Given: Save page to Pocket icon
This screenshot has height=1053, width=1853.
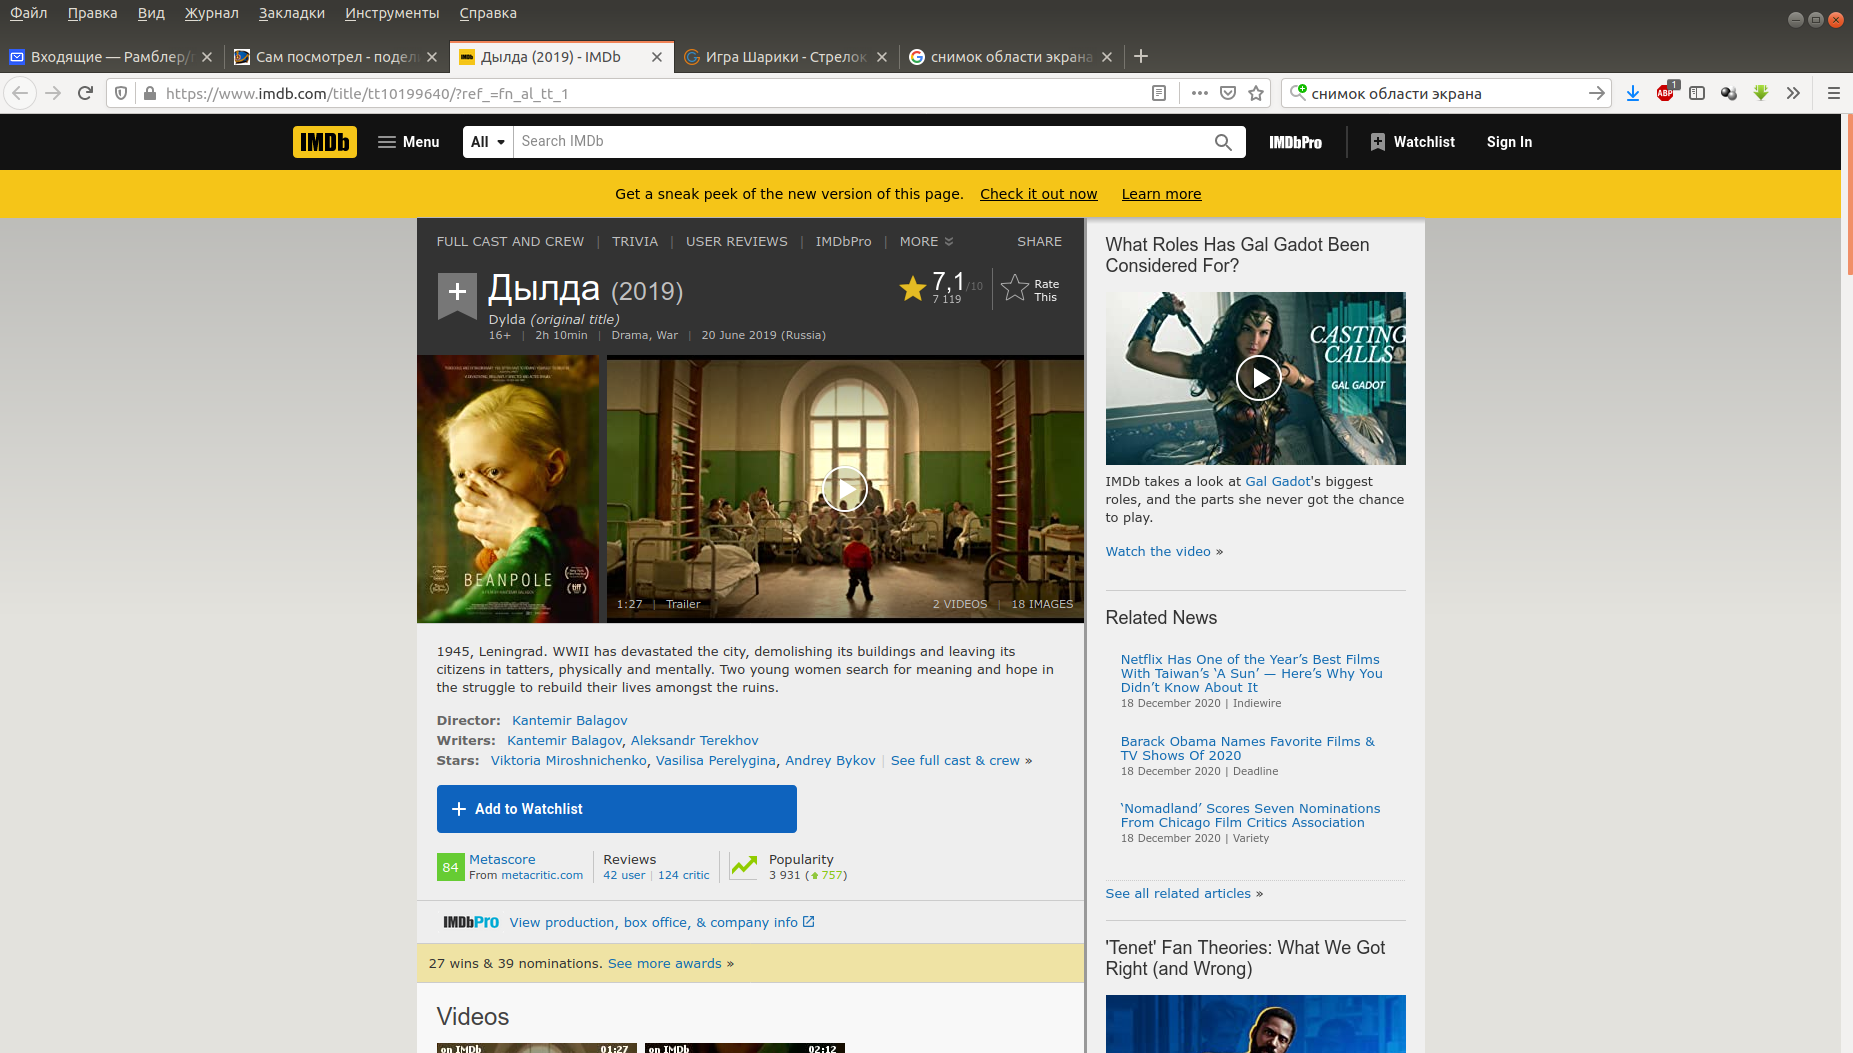Looking at the screenshot, I should (1228, 93).
